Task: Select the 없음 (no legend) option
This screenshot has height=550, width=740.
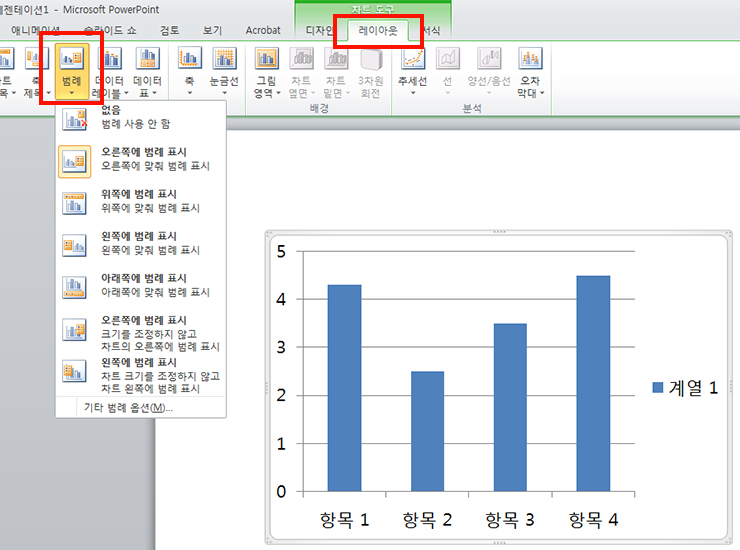Action: pyautogui.click(x=140, y=118)
